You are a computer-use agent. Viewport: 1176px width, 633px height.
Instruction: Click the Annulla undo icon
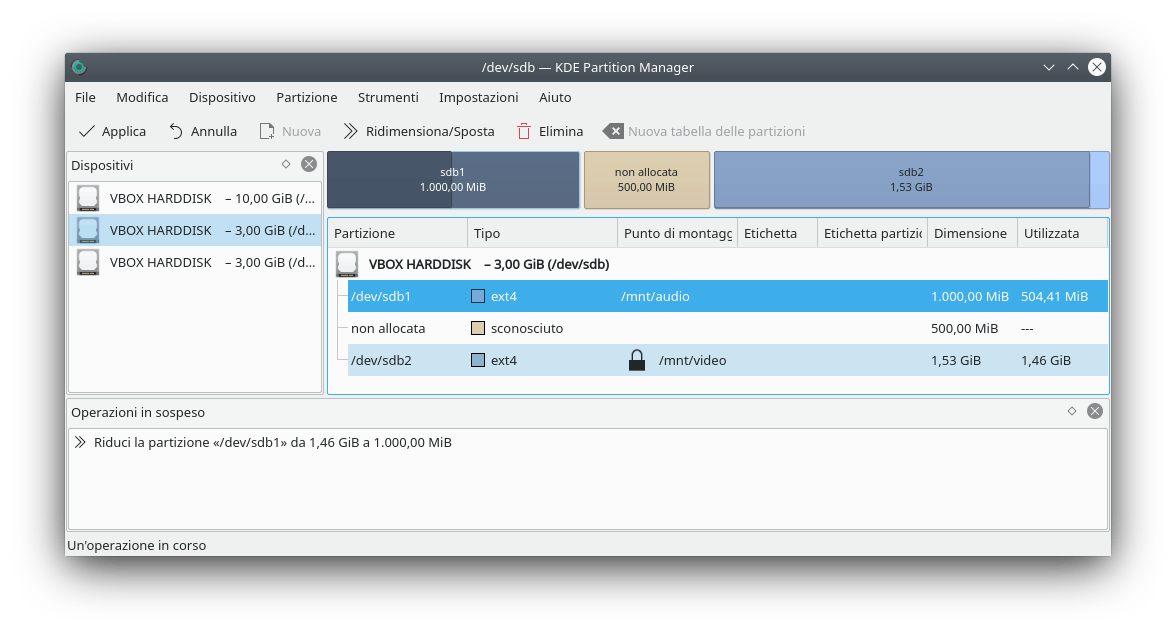click(176, 131)
